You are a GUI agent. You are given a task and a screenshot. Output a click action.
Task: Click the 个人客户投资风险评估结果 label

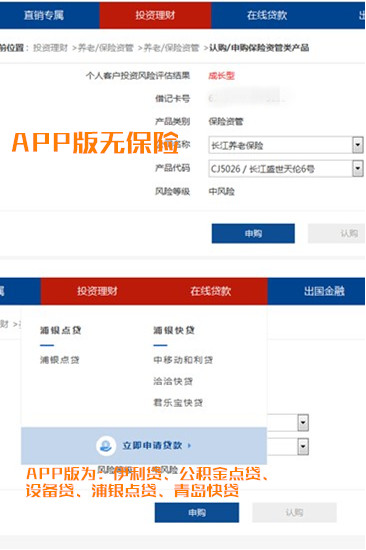click(x=138, y=76)
